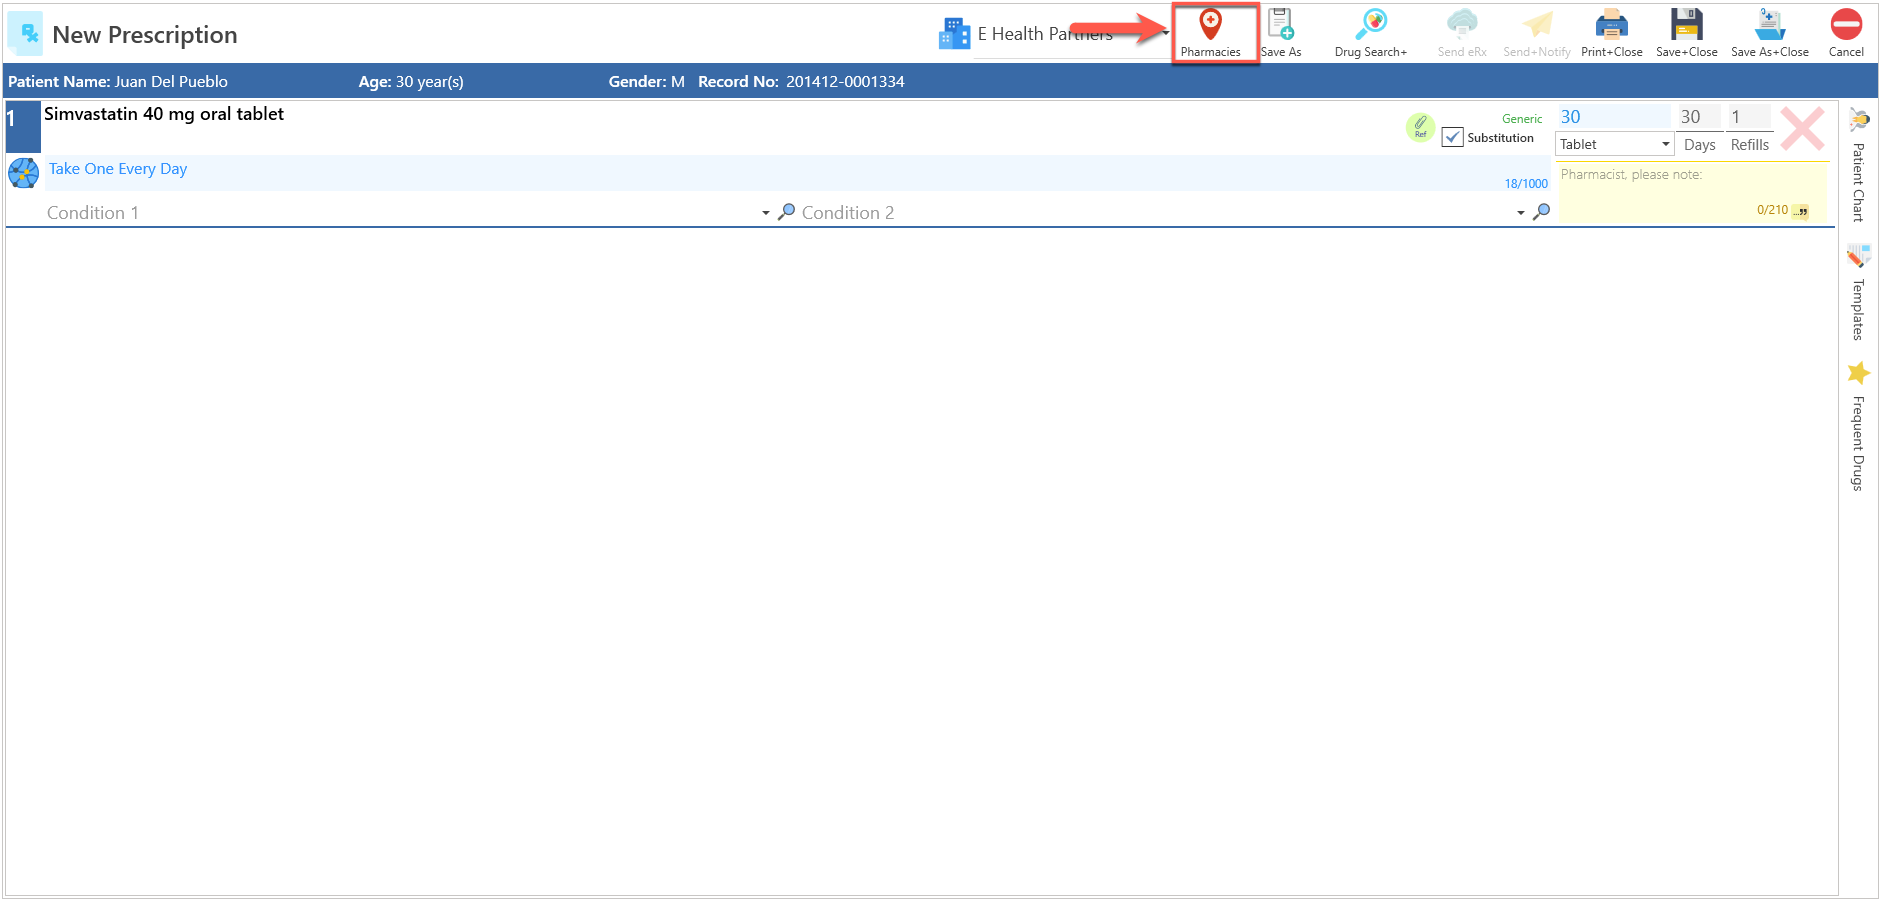Click patient name Juan Del Pueblo
Viewport: 1885px width, 903px height.
[171, 82]
